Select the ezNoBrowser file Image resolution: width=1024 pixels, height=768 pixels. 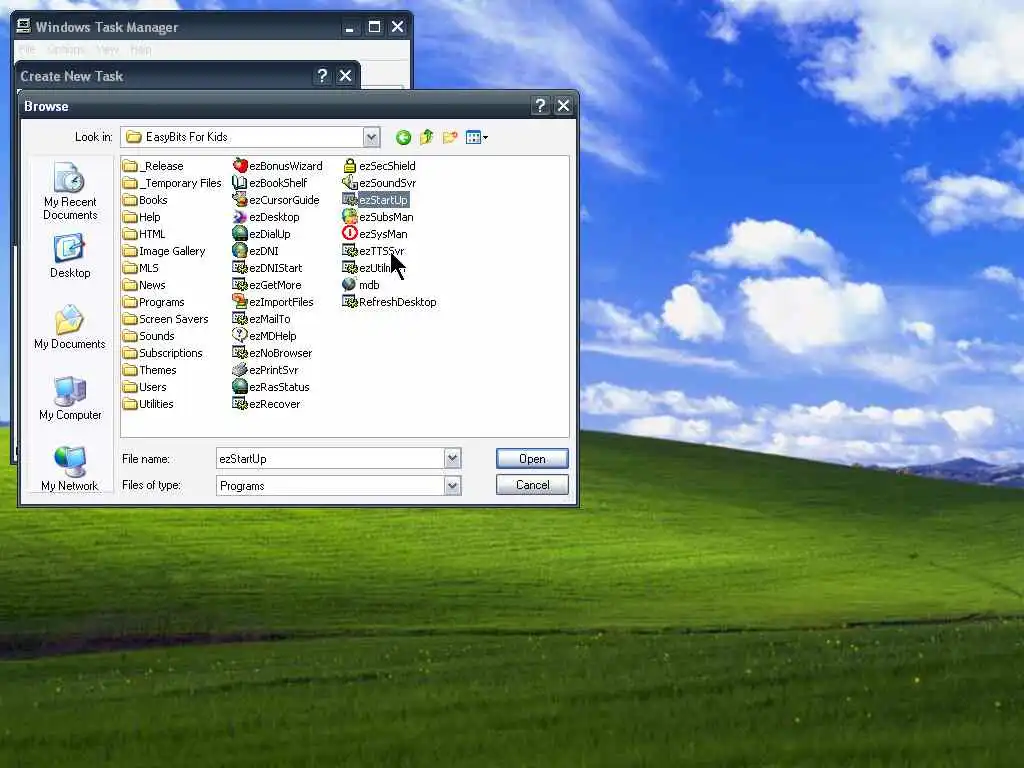(272, 353)
